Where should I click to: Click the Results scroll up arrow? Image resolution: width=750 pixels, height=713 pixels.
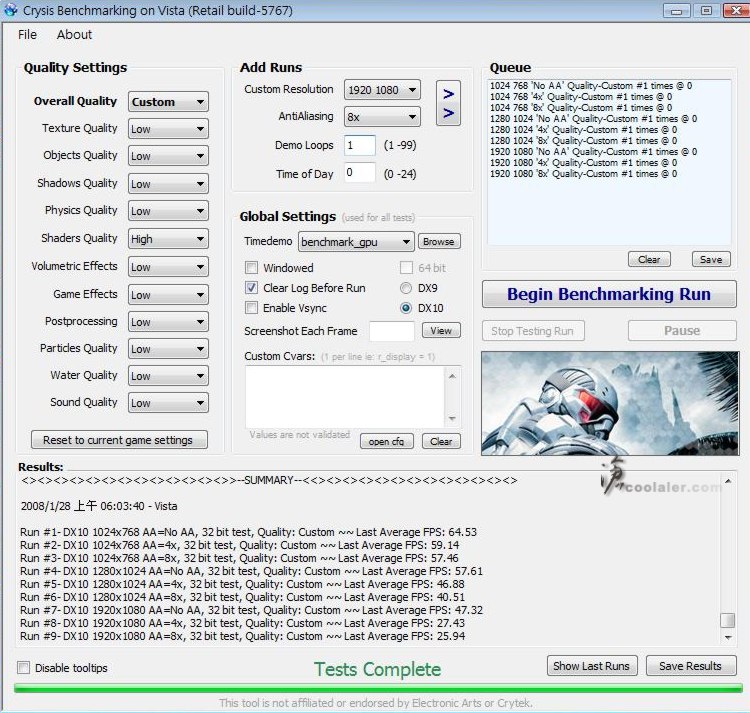click(728, 481)
